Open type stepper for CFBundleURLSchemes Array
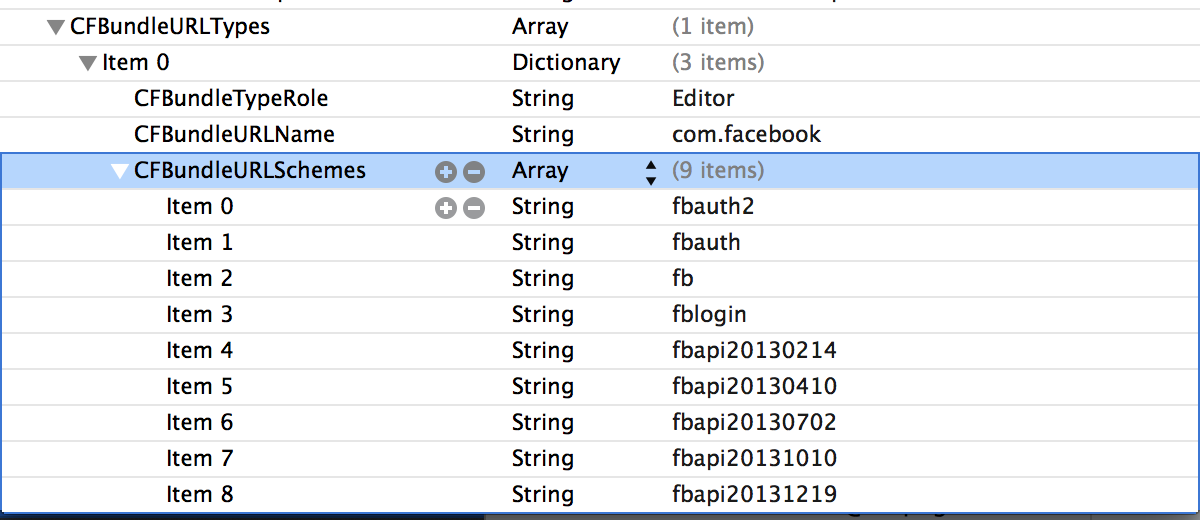The height and width of the screenshot is (520, 1200). tap(651, 172)
